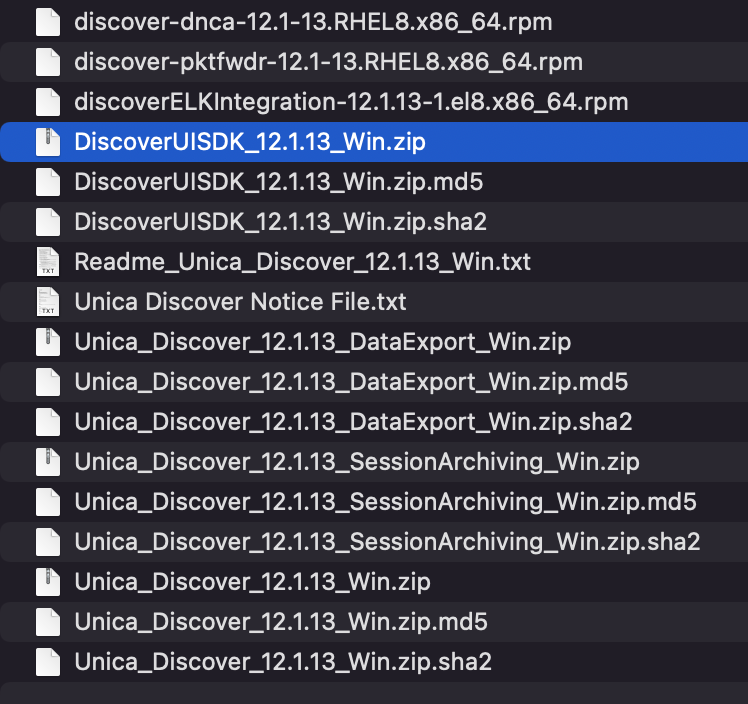
Task: Select file name Unica_Discover_12.1.13_Win.zip
Action: pos(253,583)
